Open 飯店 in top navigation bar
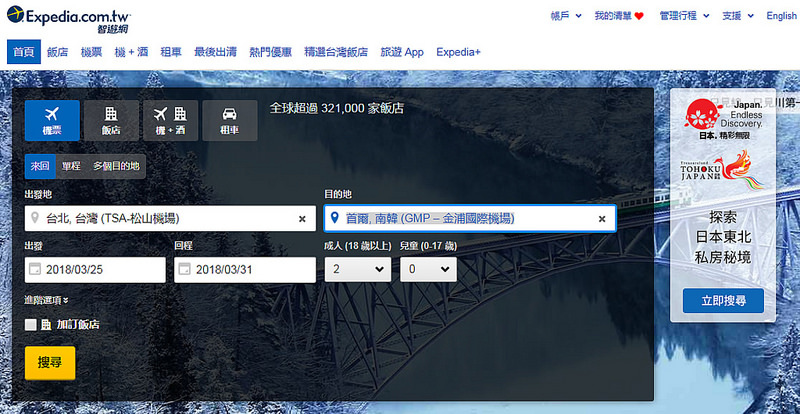 (58, 52)
